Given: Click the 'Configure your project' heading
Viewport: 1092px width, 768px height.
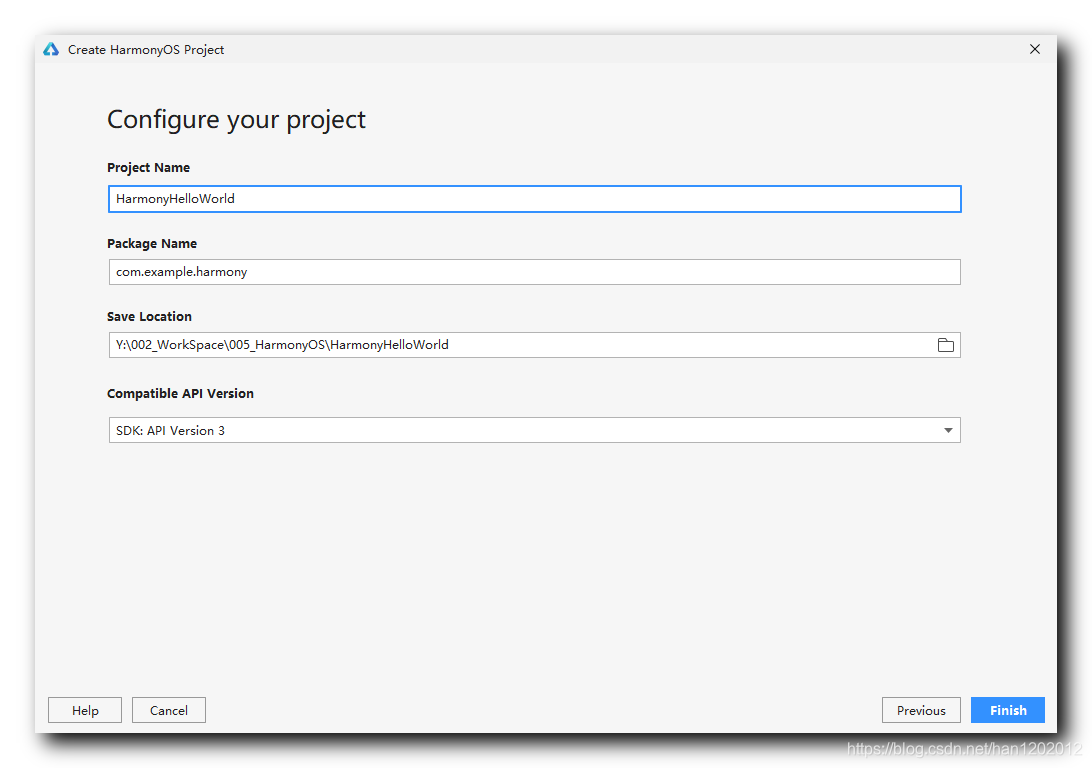Looking at the screenshot, I should pos(236,120).
